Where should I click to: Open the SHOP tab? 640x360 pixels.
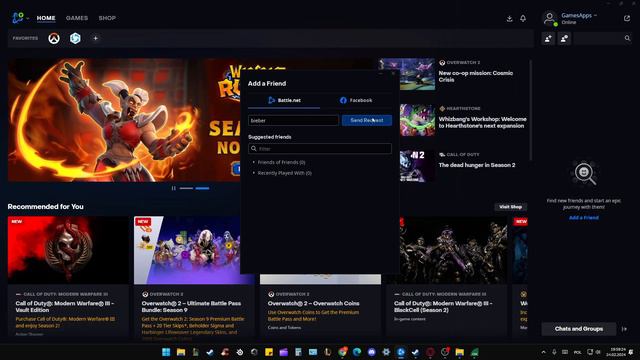tap(107, 18)
